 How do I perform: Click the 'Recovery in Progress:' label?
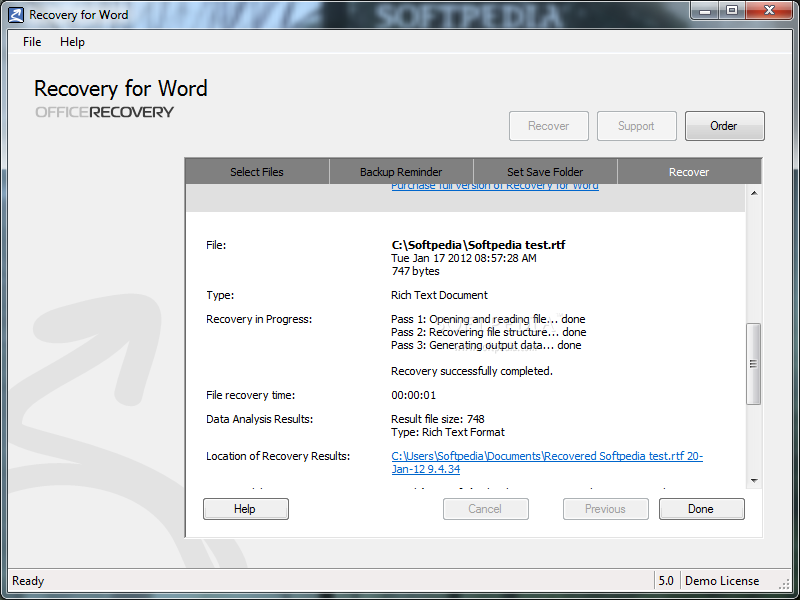click(x=259, y=319)
